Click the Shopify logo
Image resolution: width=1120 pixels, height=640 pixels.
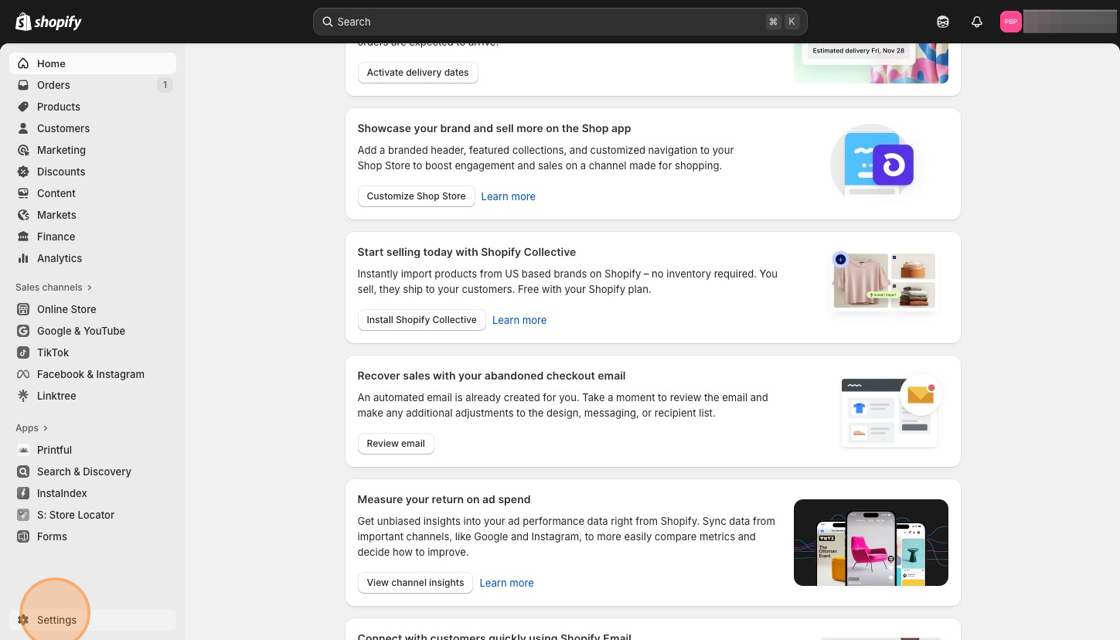click(x=49, y=21)
